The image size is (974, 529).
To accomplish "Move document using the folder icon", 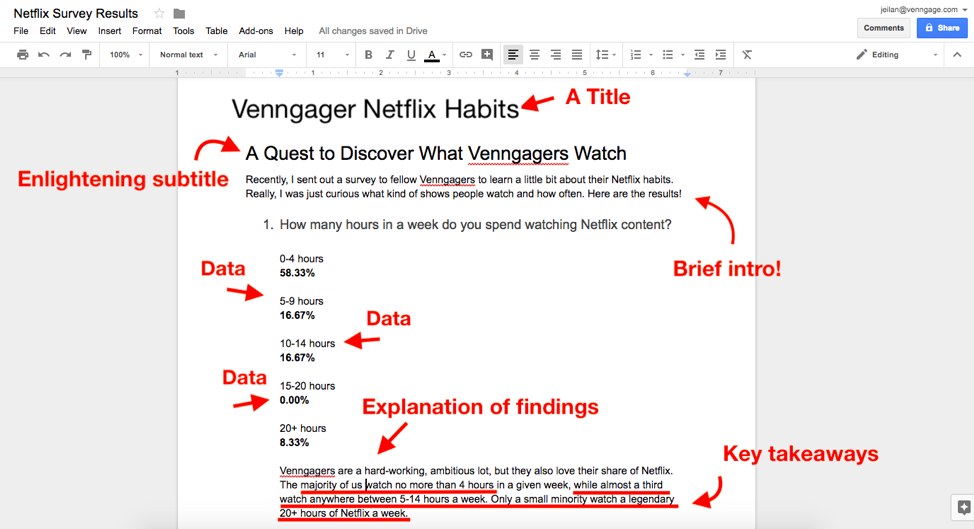I will tap(179, 14).
